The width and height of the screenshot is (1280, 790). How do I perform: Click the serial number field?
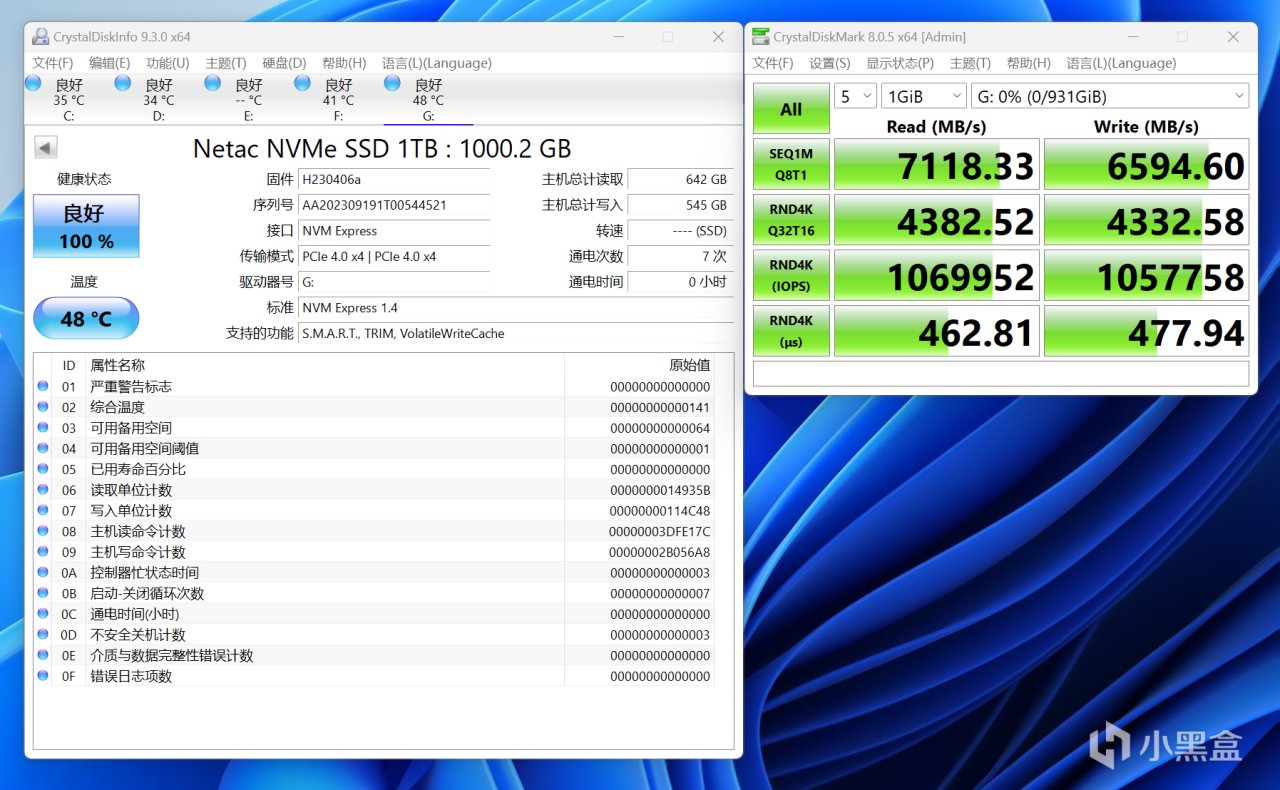coord(395,205)
